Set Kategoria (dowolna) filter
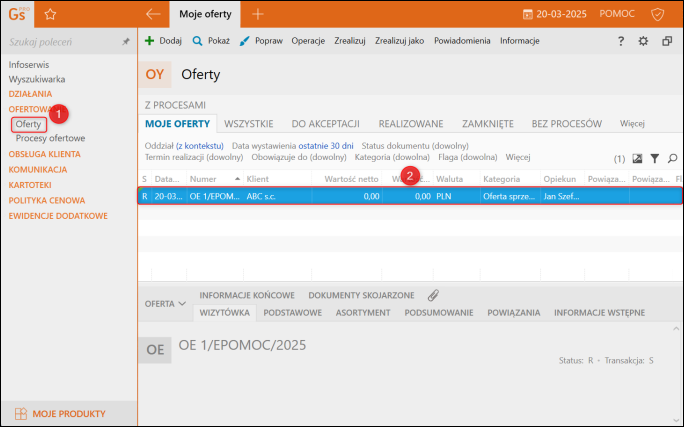 (392, 157)
